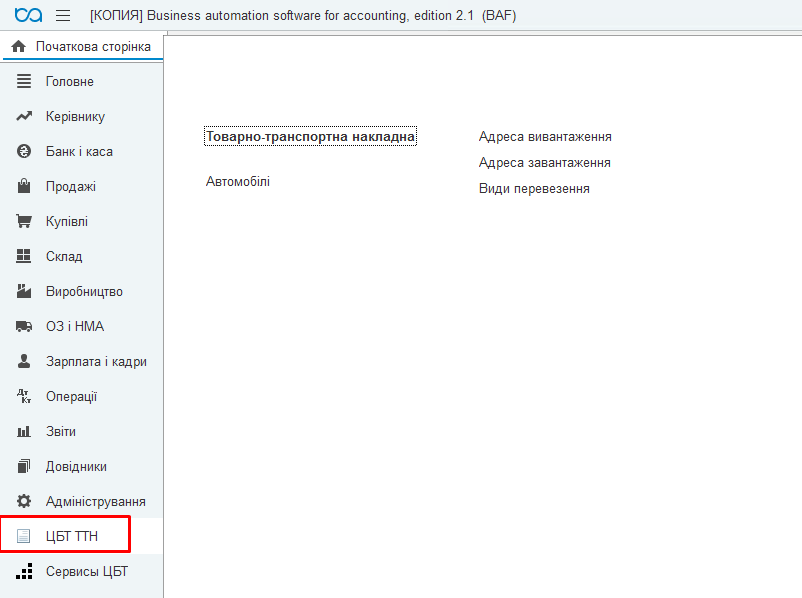Select Зарплата і кадри in sidebar

point(96,362)
